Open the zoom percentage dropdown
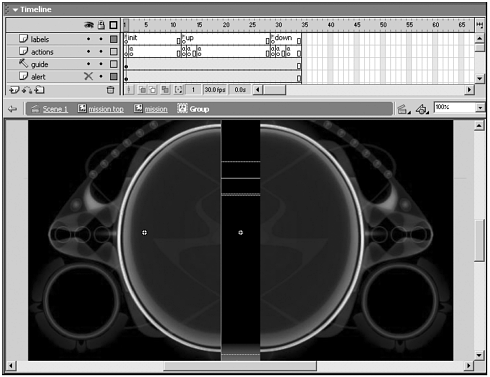 pos(480,107)
